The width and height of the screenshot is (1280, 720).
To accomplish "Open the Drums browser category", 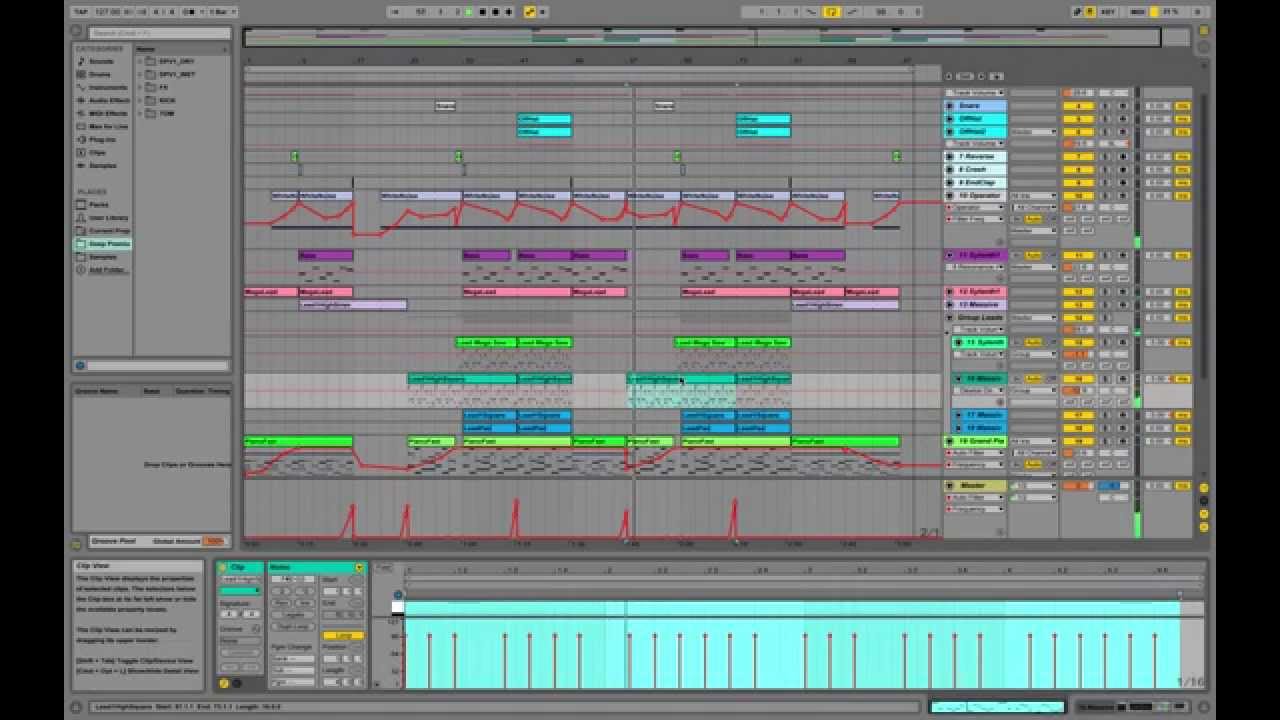I will pyautogui.click(x=100, y=74).
